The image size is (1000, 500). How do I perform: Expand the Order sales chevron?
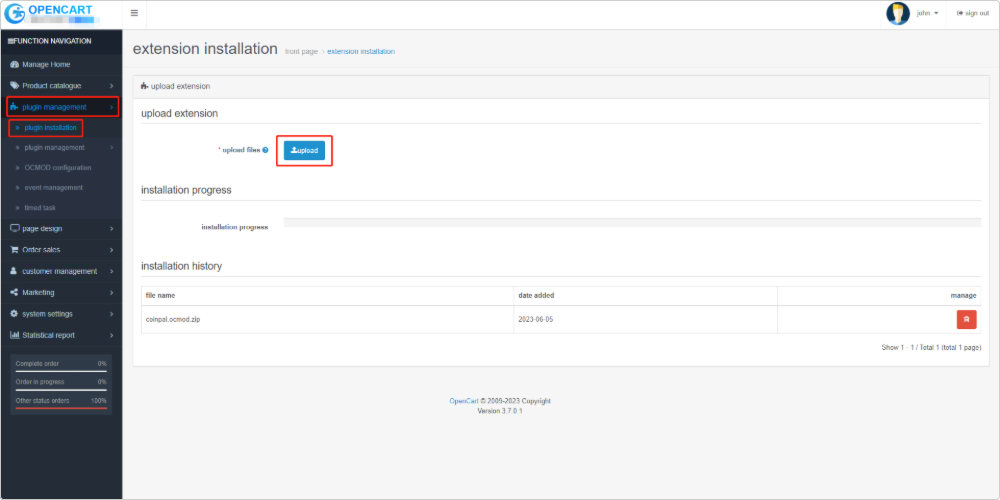[x=111, y=250]
